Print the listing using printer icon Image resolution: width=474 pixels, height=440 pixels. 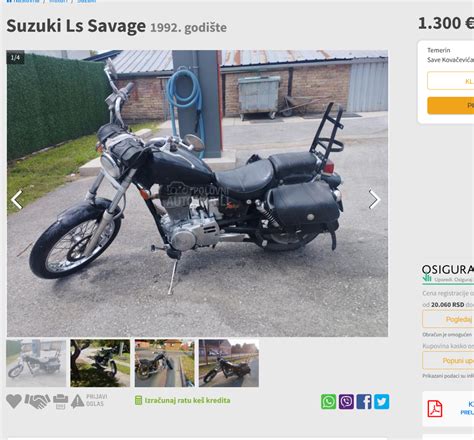tap(60, 401)
